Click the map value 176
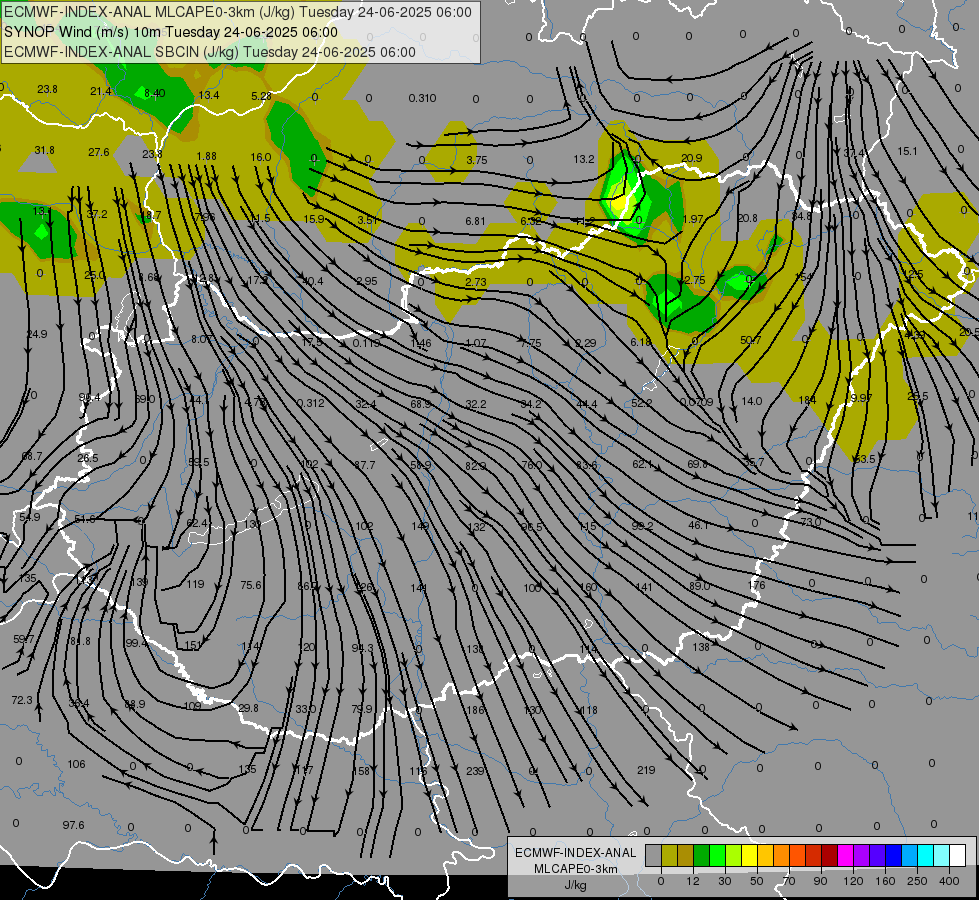 click(x=756, y=585)
